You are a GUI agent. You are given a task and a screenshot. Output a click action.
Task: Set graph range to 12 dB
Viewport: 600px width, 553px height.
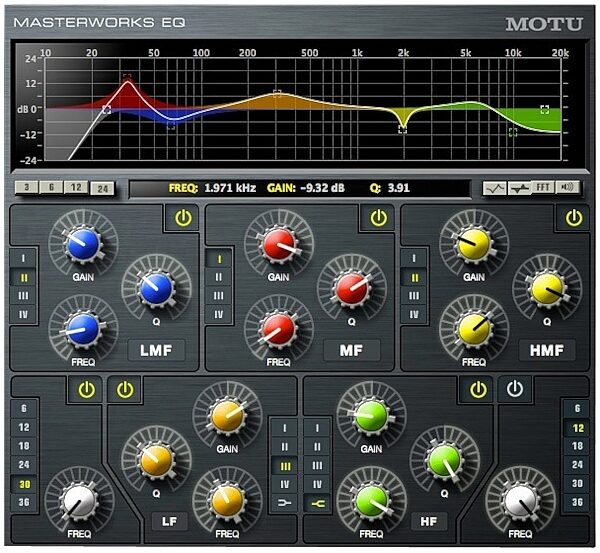[x=76, y=188]
